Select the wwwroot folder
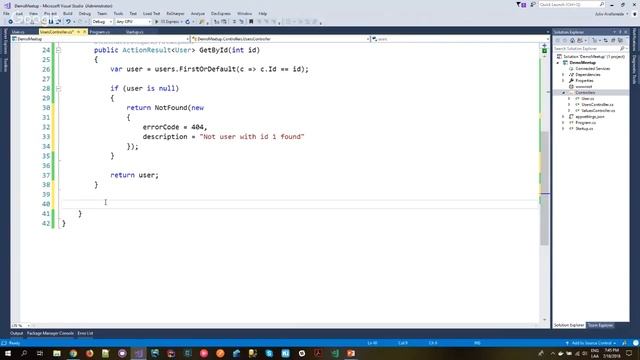 point(584,87)
